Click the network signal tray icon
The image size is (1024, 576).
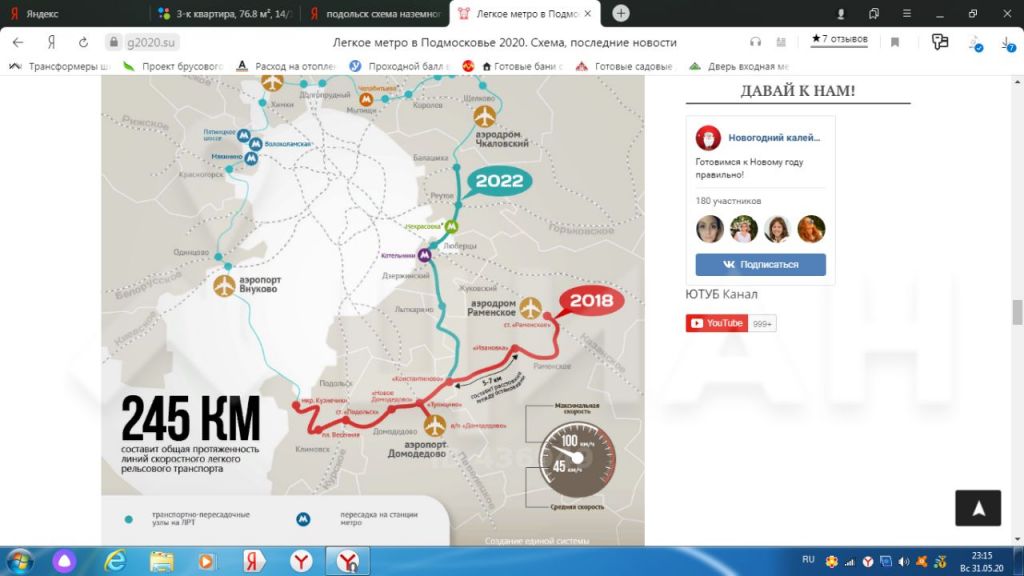tap(850, 562)
